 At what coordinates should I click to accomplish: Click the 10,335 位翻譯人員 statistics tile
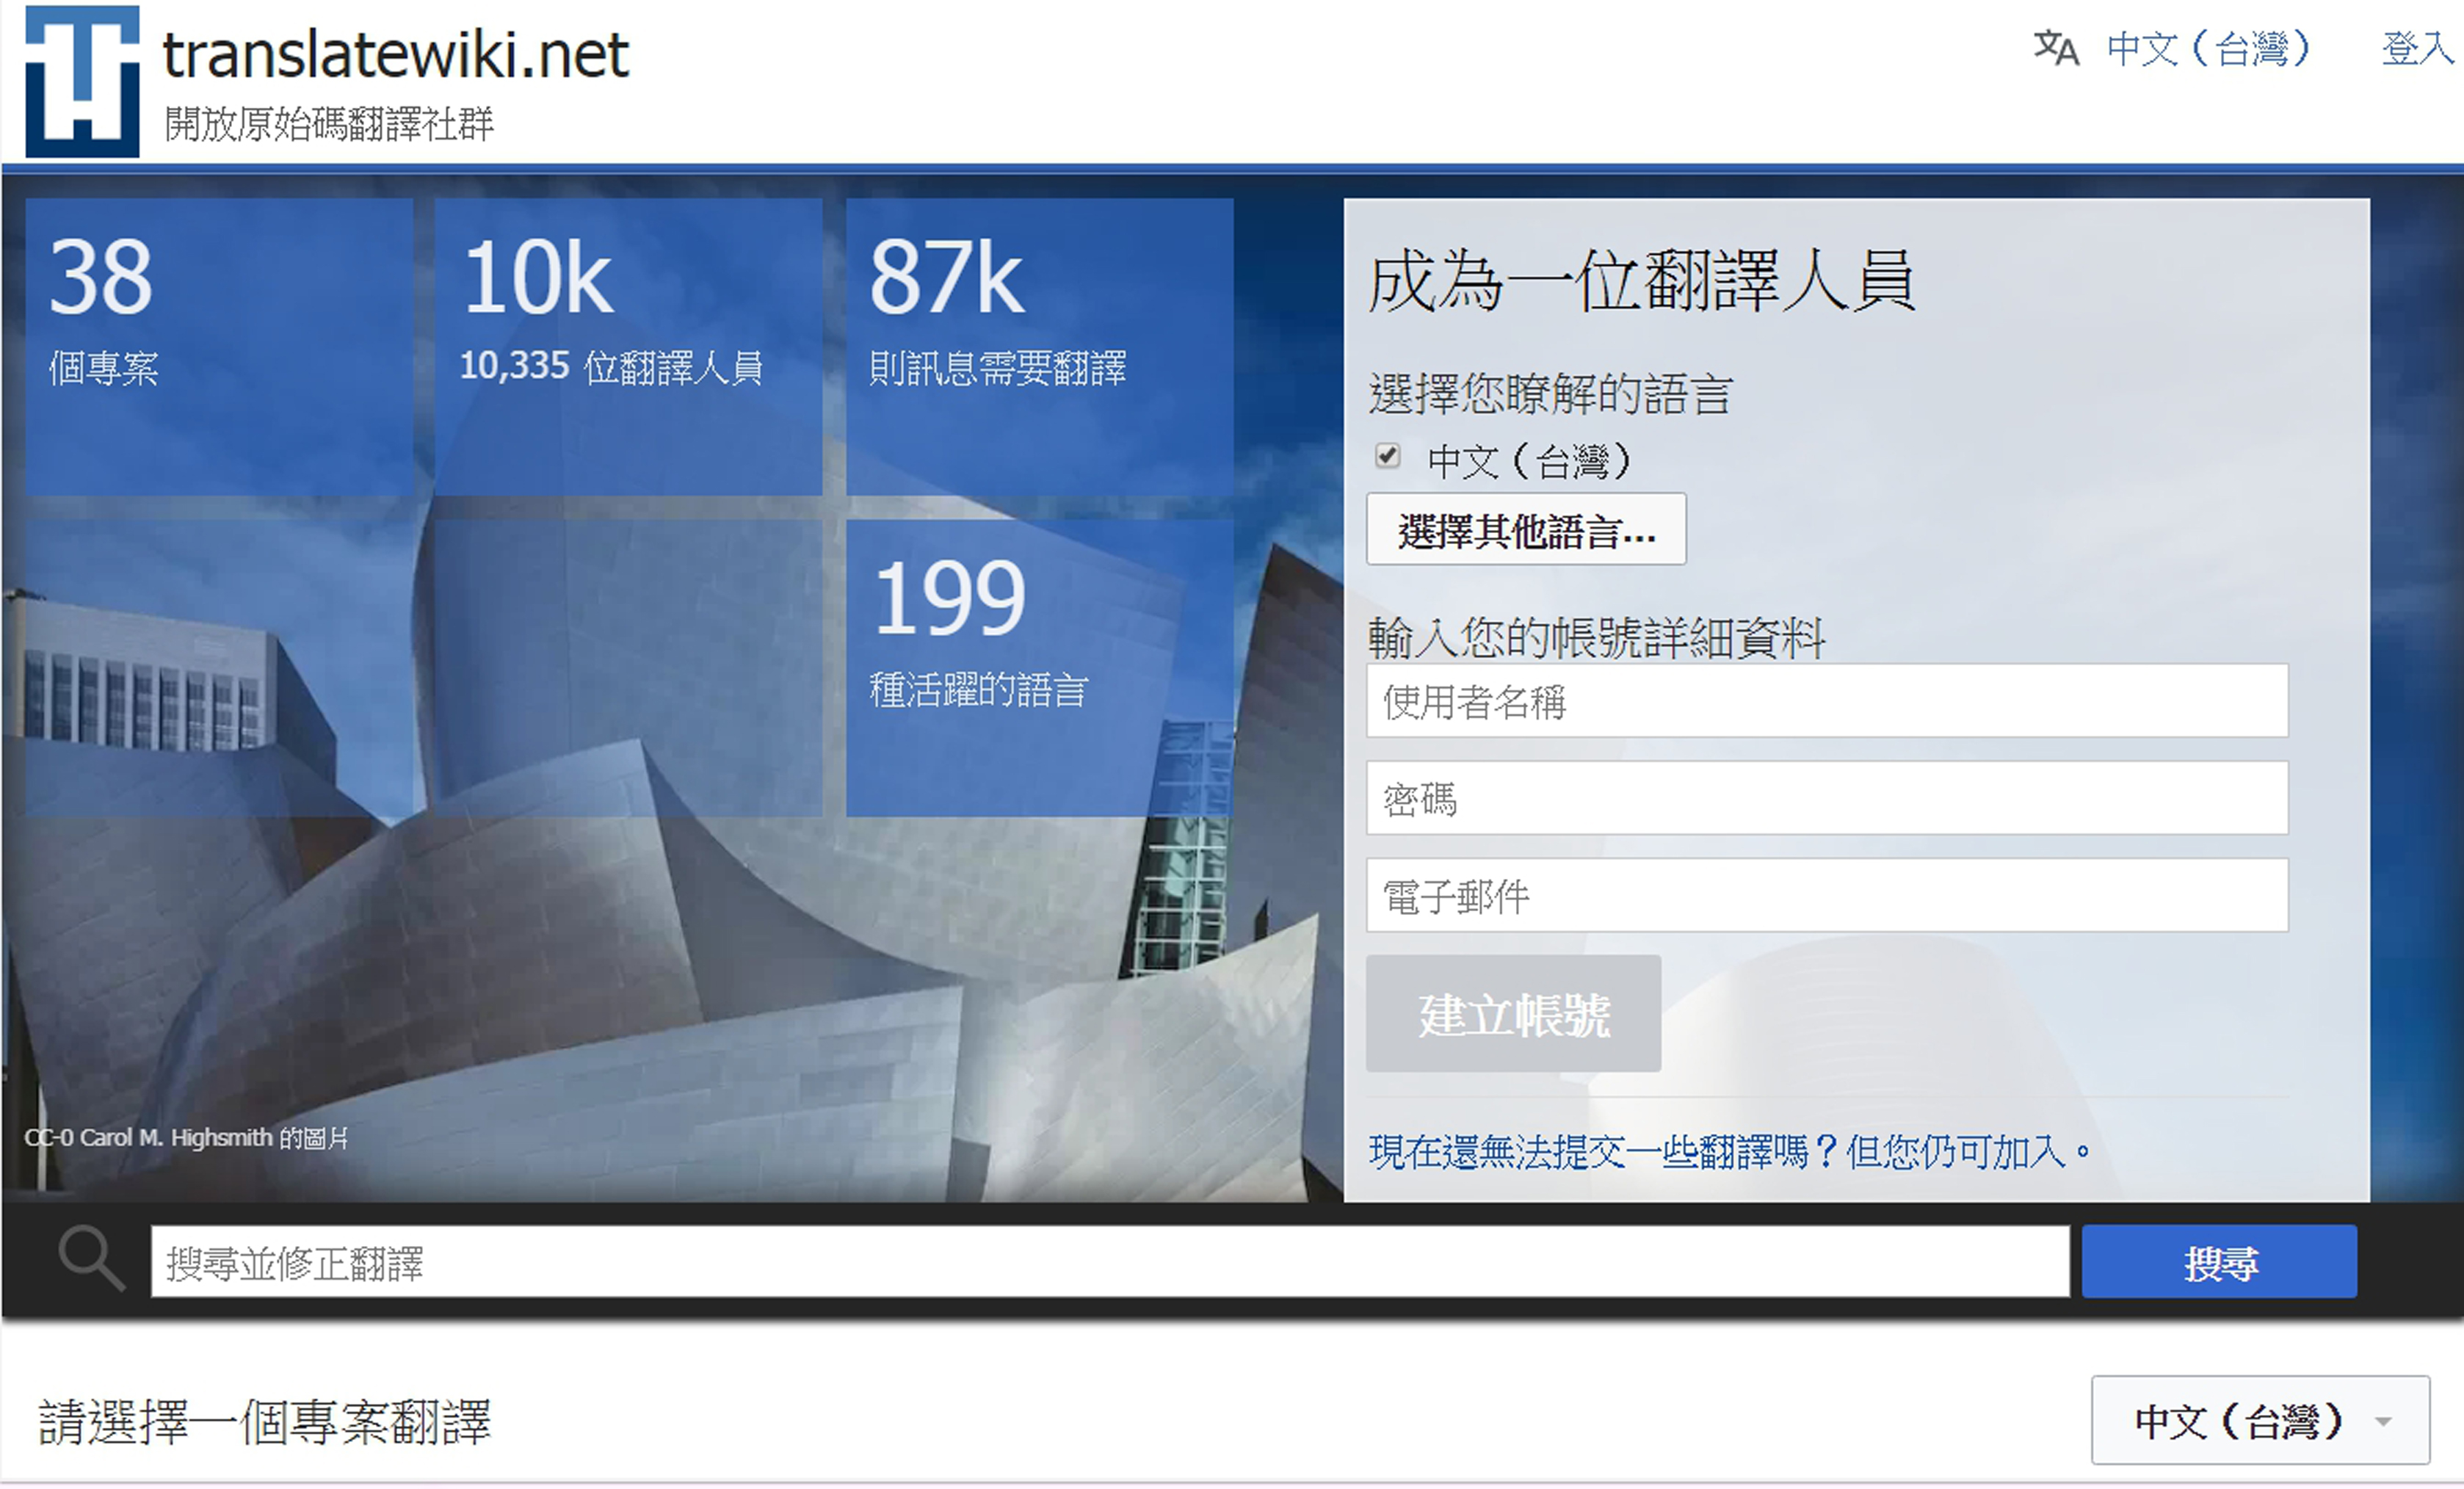point(628,346)
